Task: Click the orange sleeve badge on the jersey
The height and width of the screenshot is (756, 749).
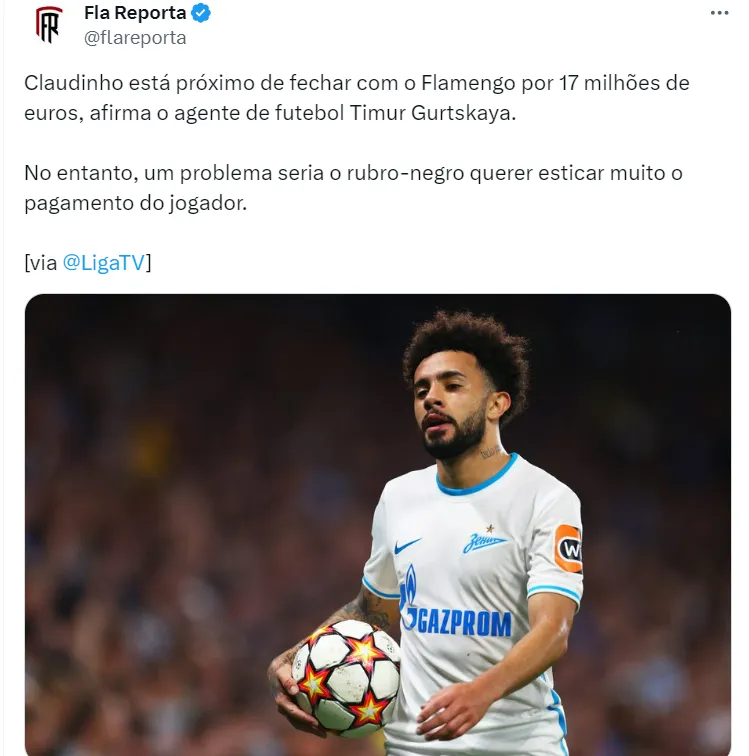Action: pos(568,548)
